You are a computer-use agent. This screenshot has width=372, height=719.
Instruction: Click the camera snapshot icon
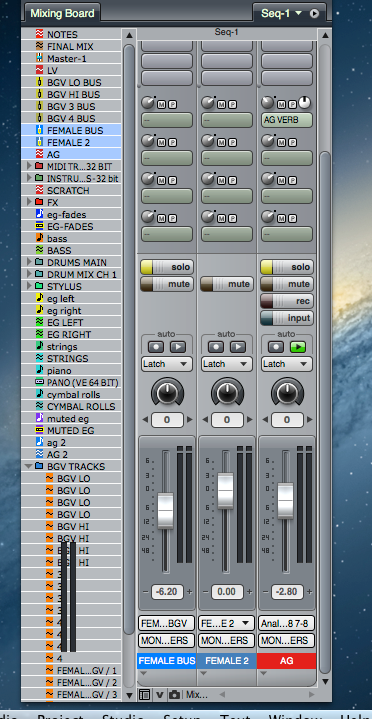coord(174,695)
